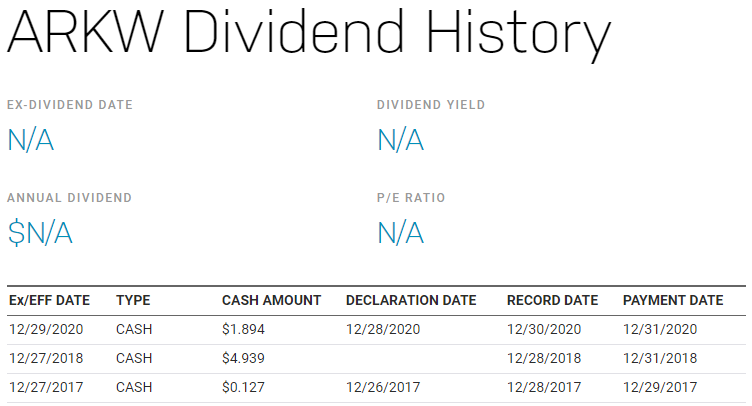Viewport: 752px width, 406px height.
Task: Click the N/A value under Ex-Dividend Date
Action: pyautogui.click(x=30, y=140)
